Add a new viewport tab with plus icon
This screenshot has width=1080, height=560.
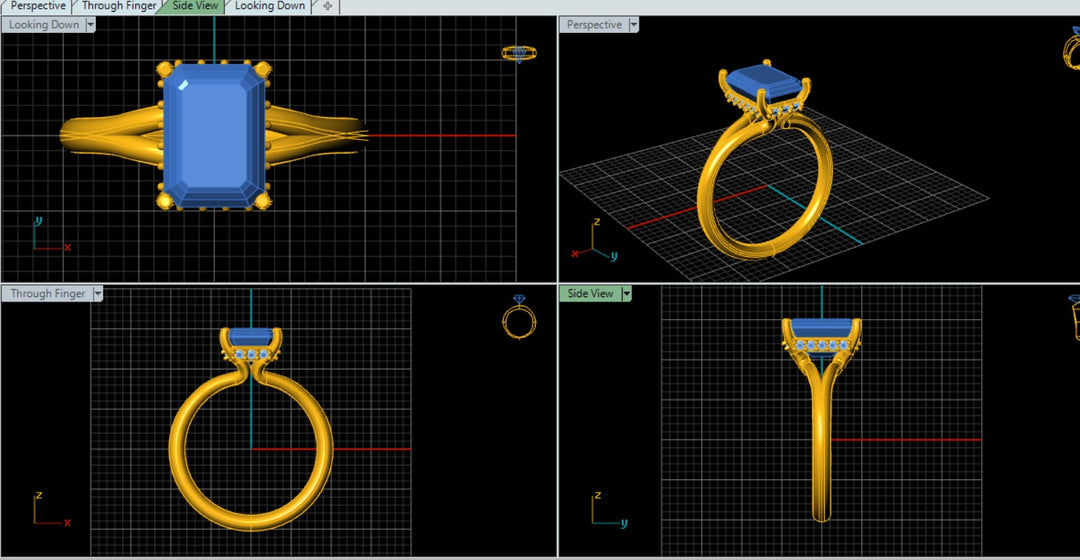click(x=328, y=6)
